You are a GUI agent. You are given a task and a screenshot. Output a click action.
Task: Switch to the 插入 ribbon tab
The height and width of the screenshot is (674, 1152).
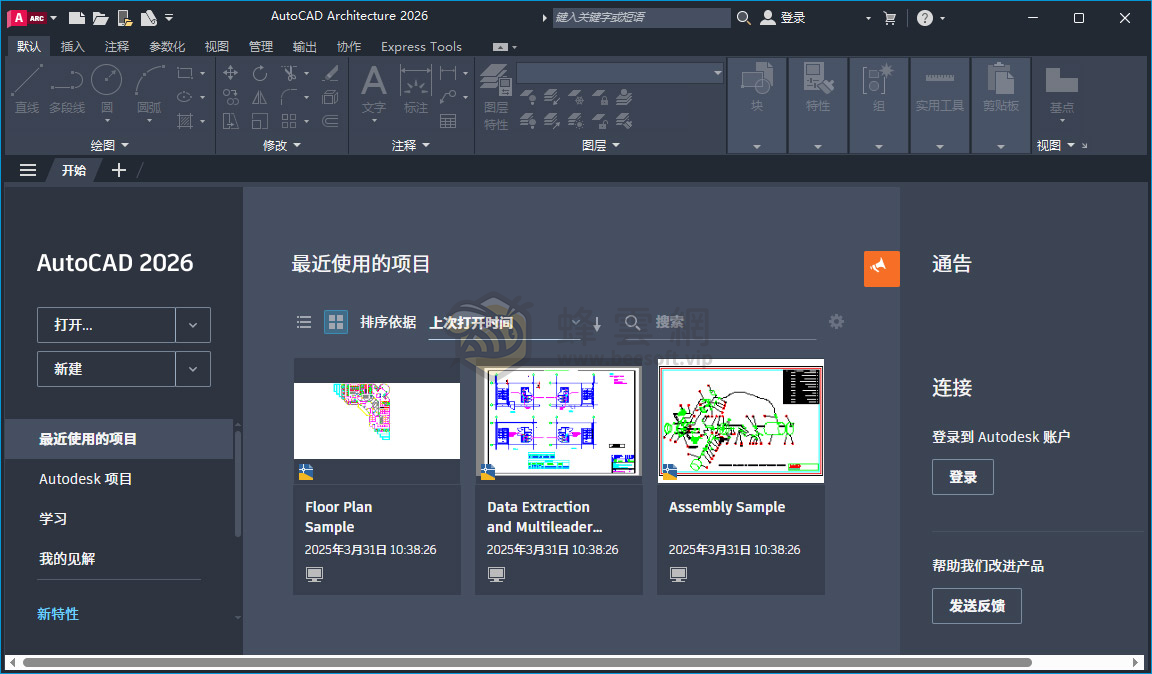tap(73, 46)
